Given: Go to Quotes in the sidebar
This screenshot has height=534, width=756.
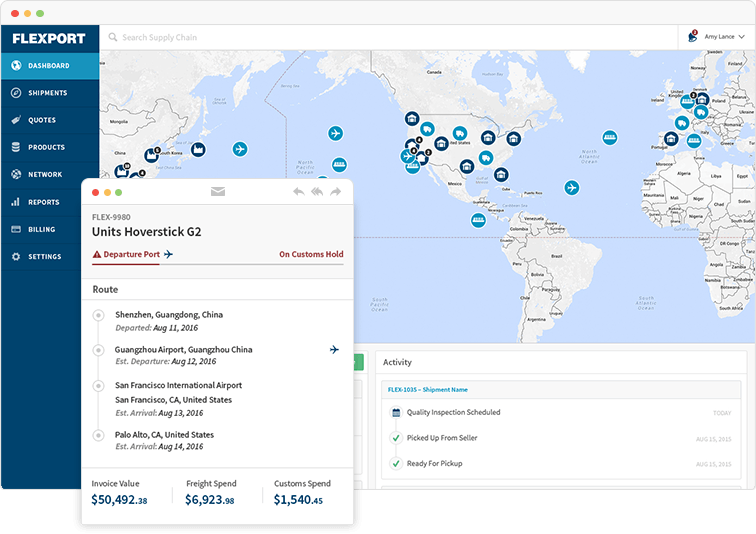Looking at the screenshot, I should coord(42,120).
